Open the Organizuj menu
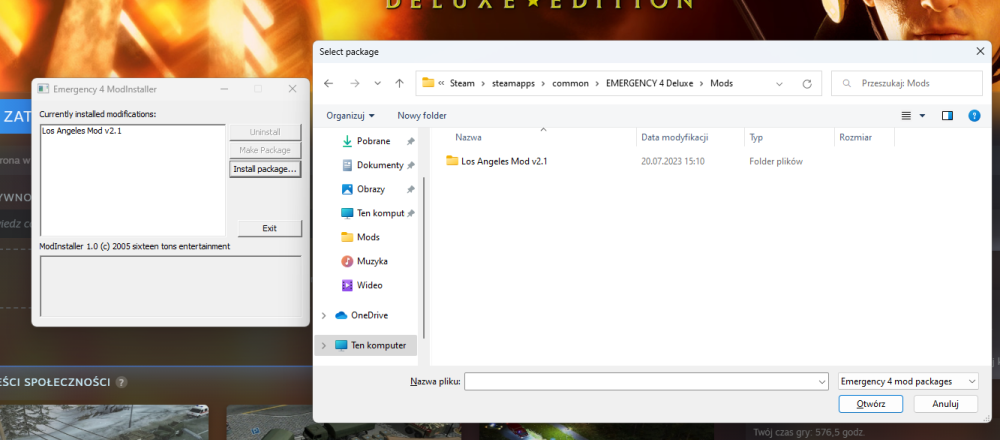 (350, 115)
